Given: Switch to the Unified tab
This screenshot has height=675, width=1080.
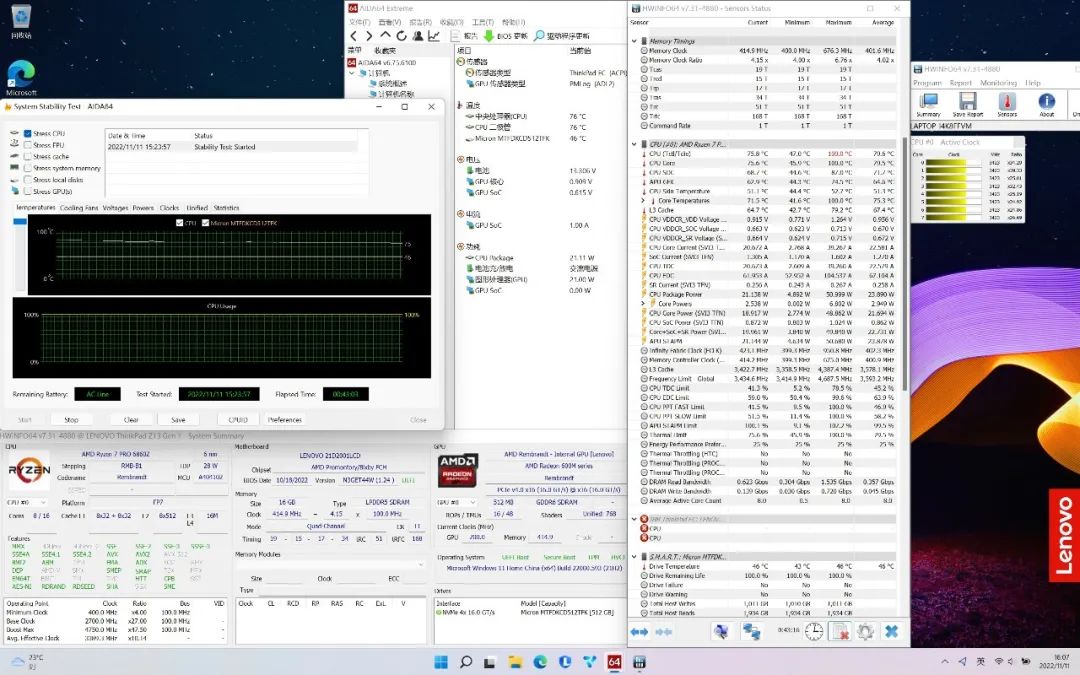Looking at the screenshot, I should coord(196,208).
